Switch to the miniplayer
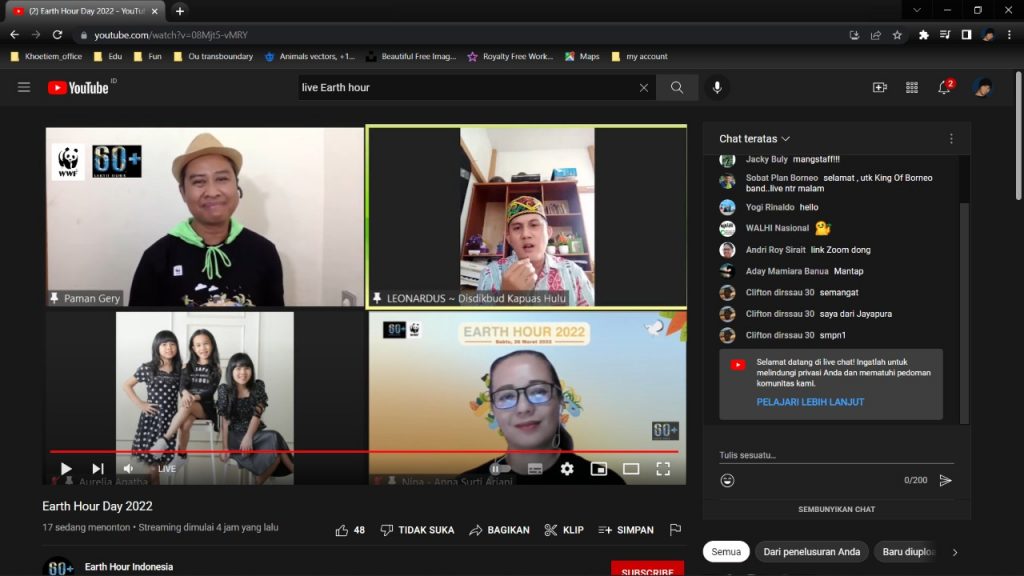The height and width of the screenshot is (576, 1024). tap(599, 468)
